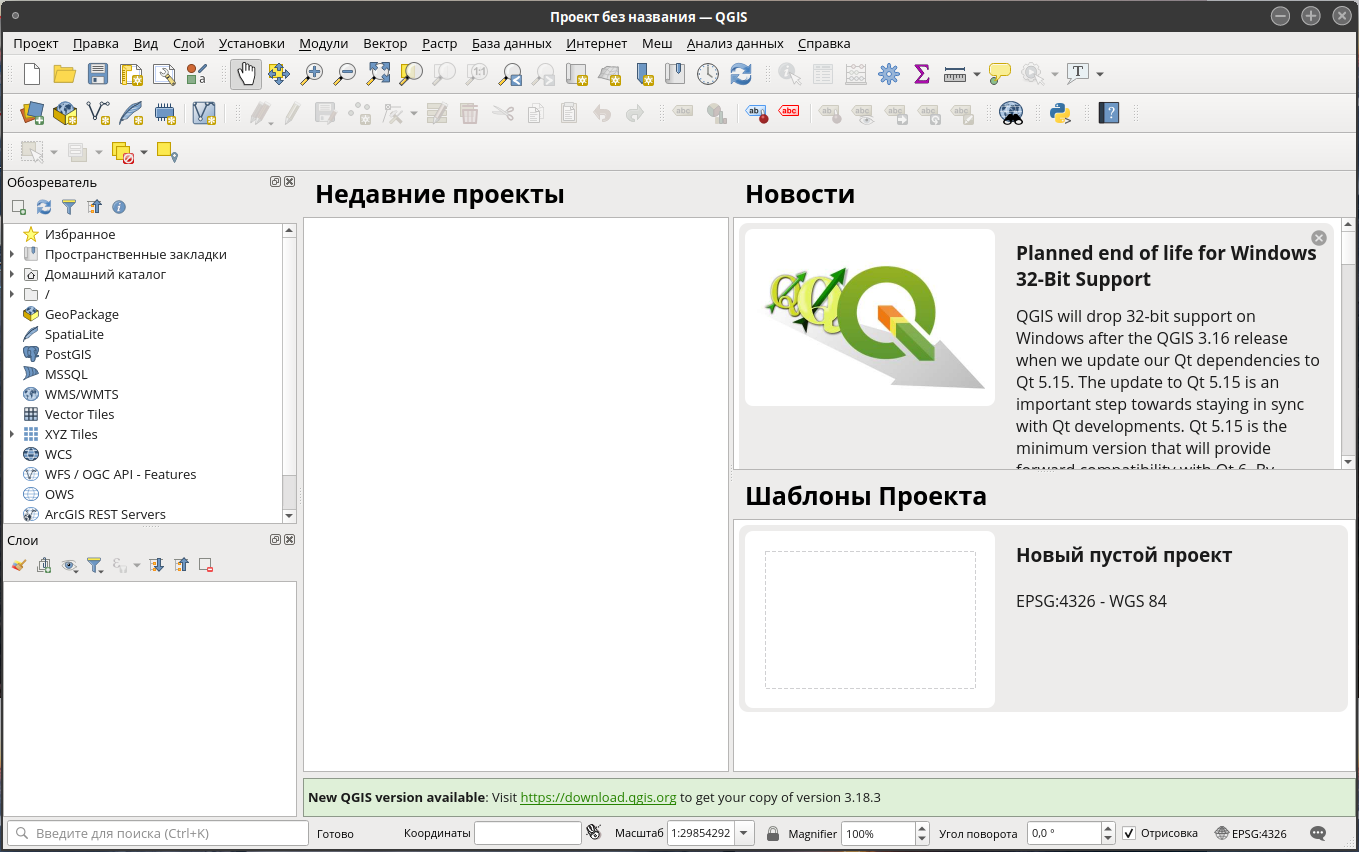Viewport: 1359px width, 852px height.
Task: Create a new temporary scratch layer icon
Action: coord(164,113)
